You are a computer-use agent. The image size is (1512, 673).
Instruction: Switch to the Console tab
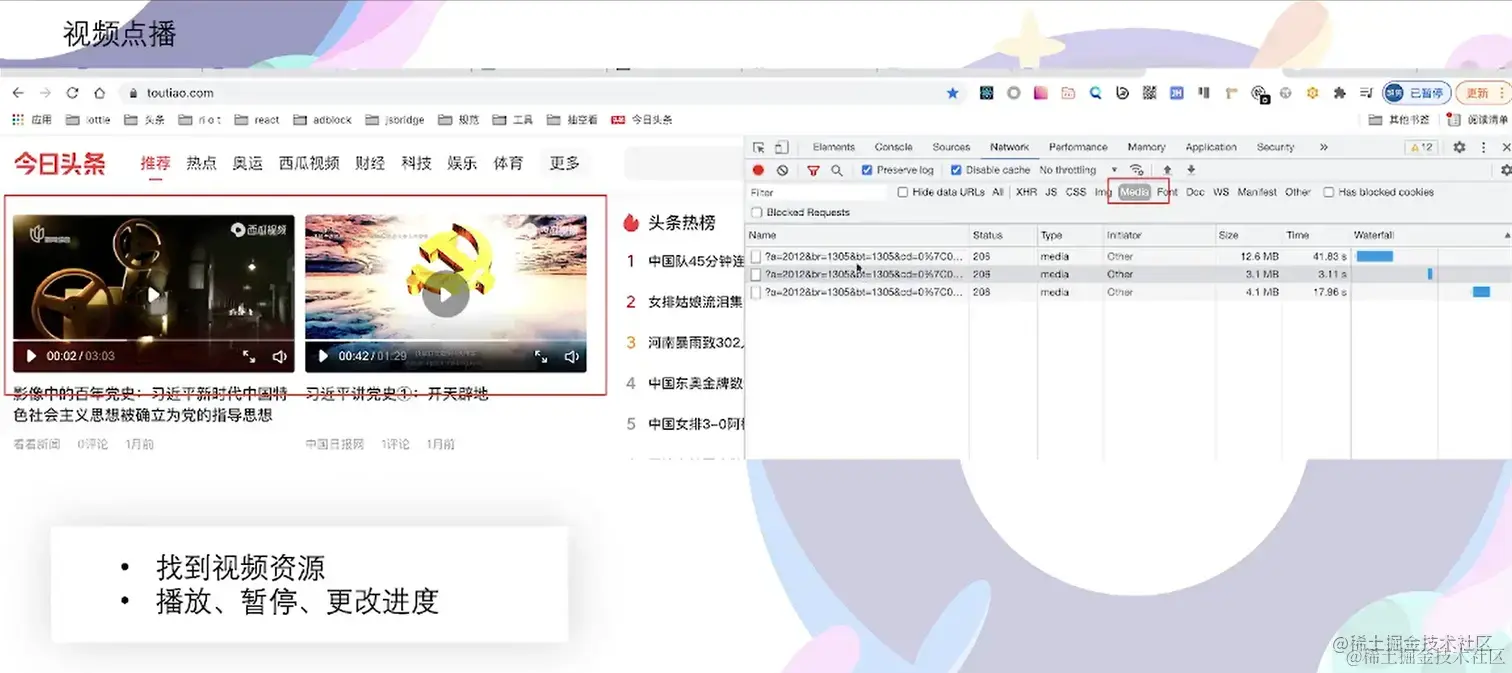click(x=893, y=147)
